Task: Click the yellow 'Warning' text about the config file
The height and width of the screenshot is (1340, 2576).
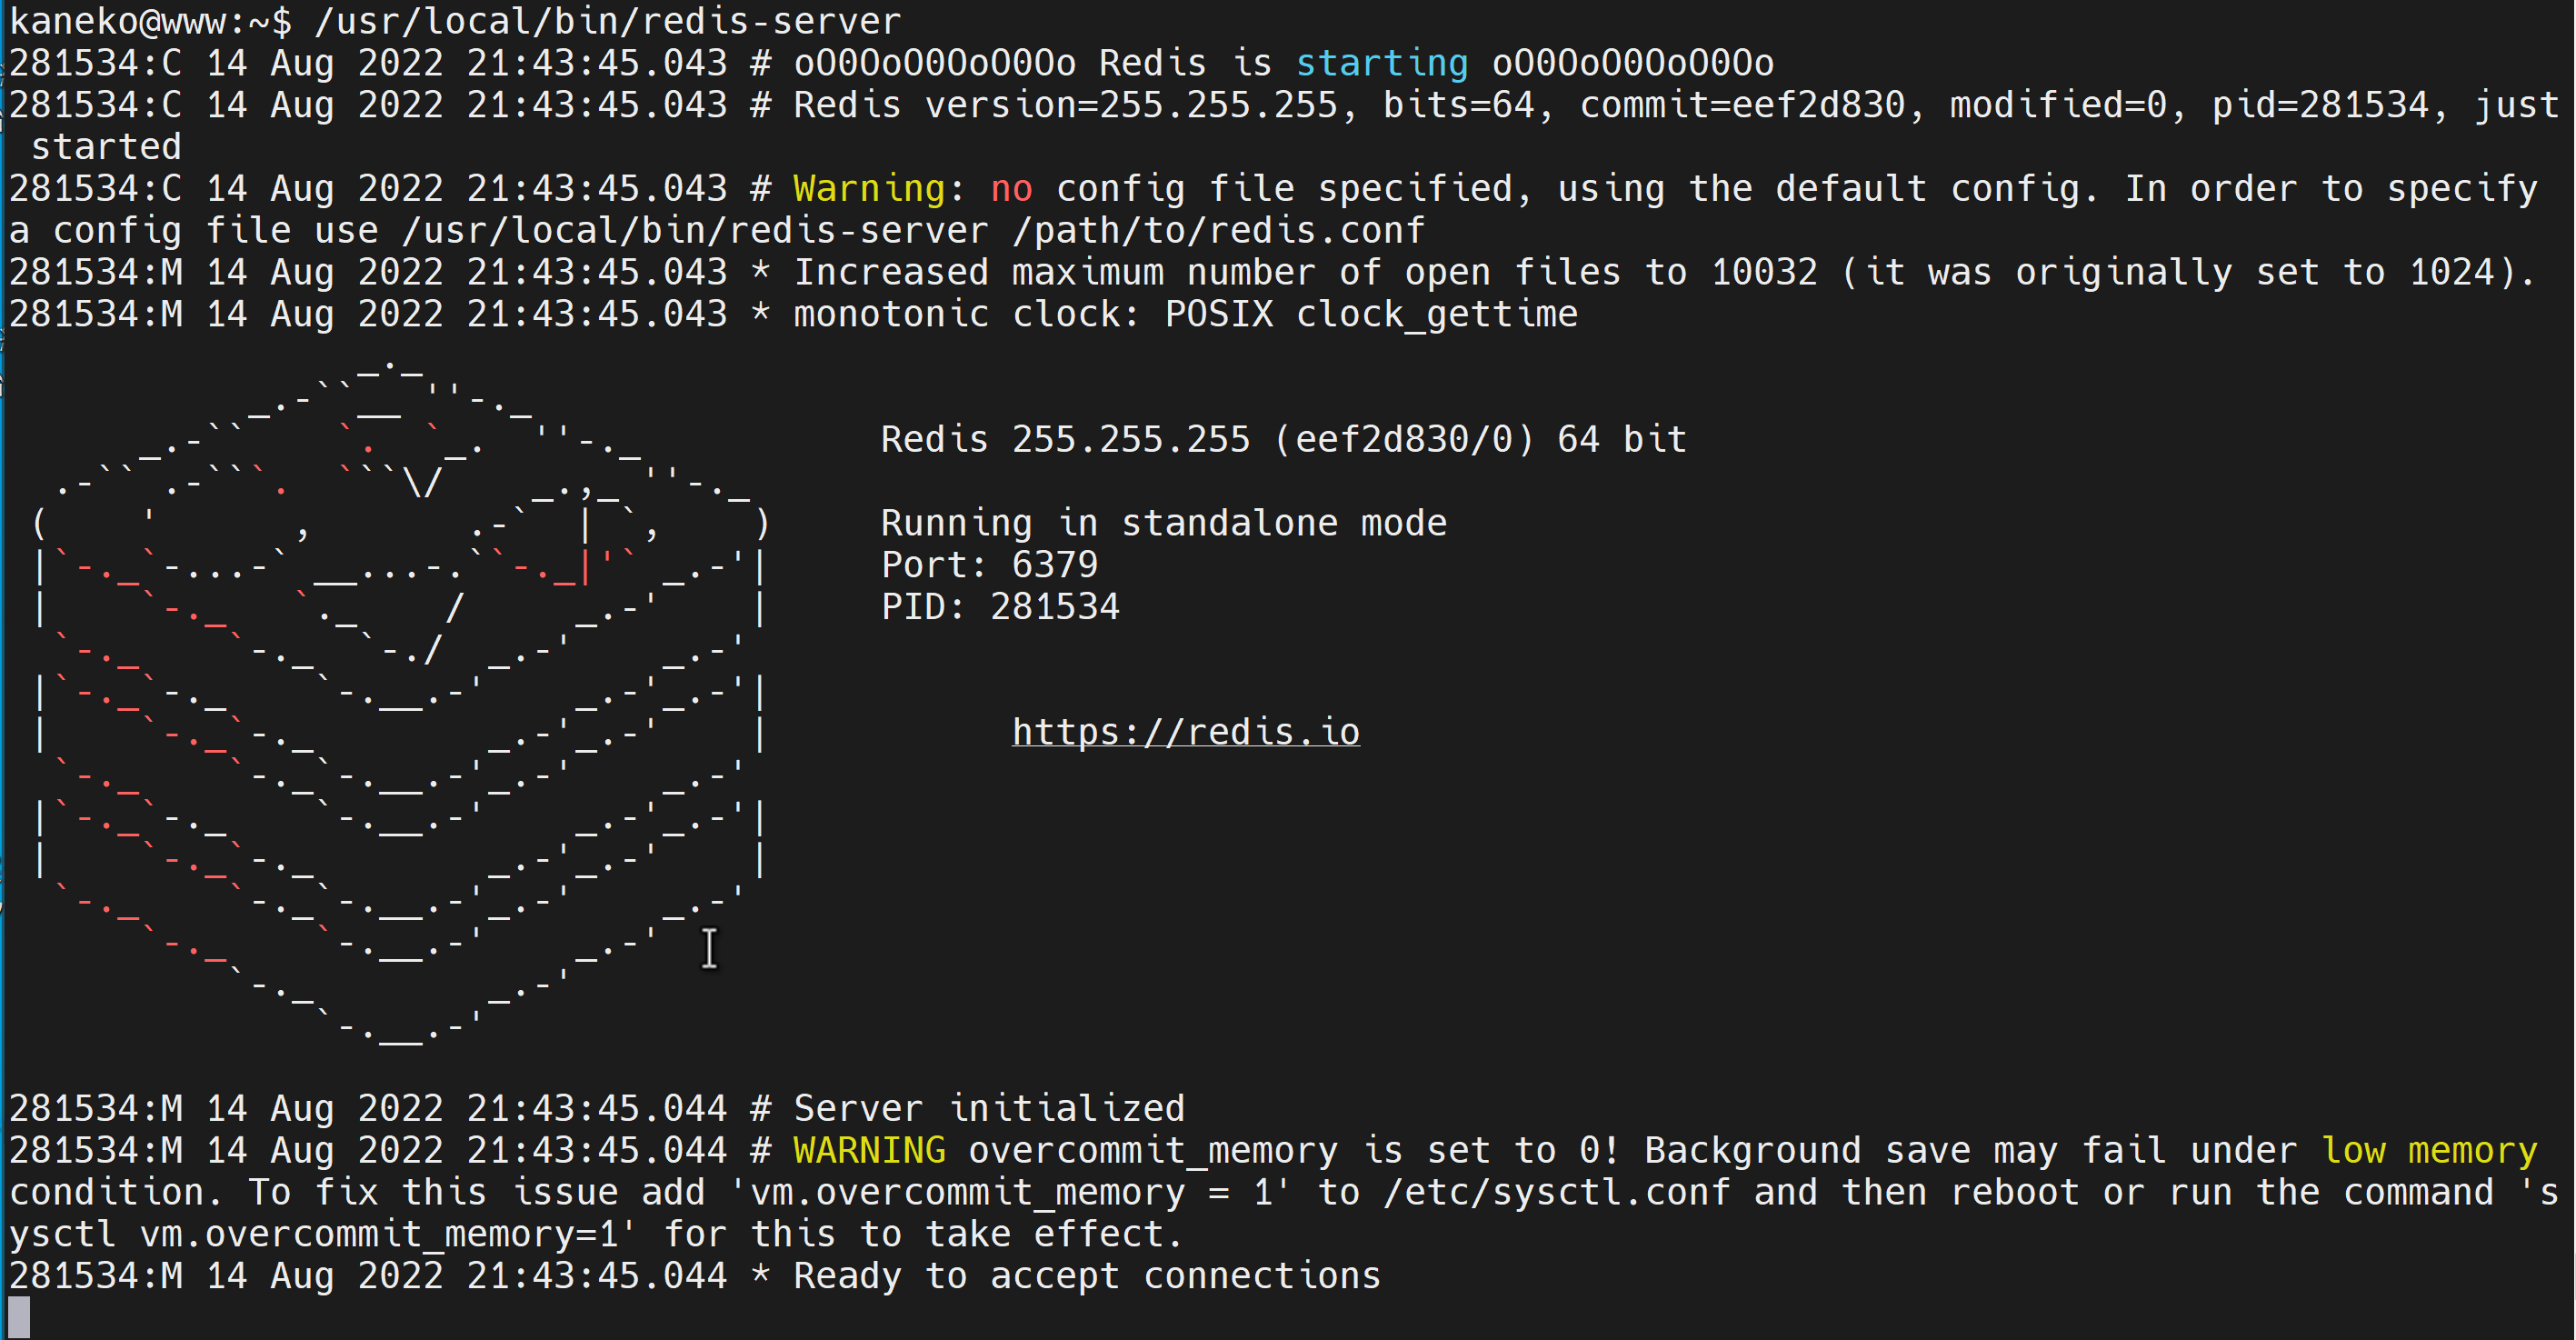Action: tap(868, 189)
